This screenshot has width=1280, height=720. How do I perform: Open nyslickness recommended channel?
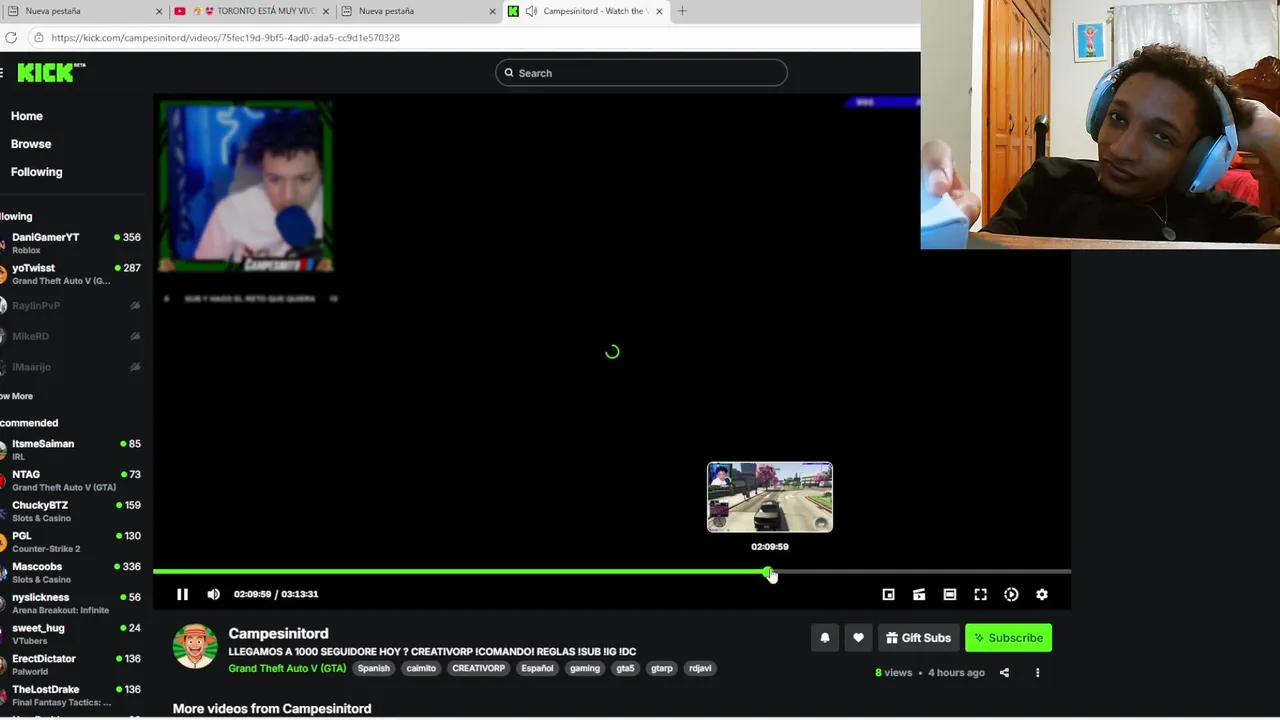72,603
